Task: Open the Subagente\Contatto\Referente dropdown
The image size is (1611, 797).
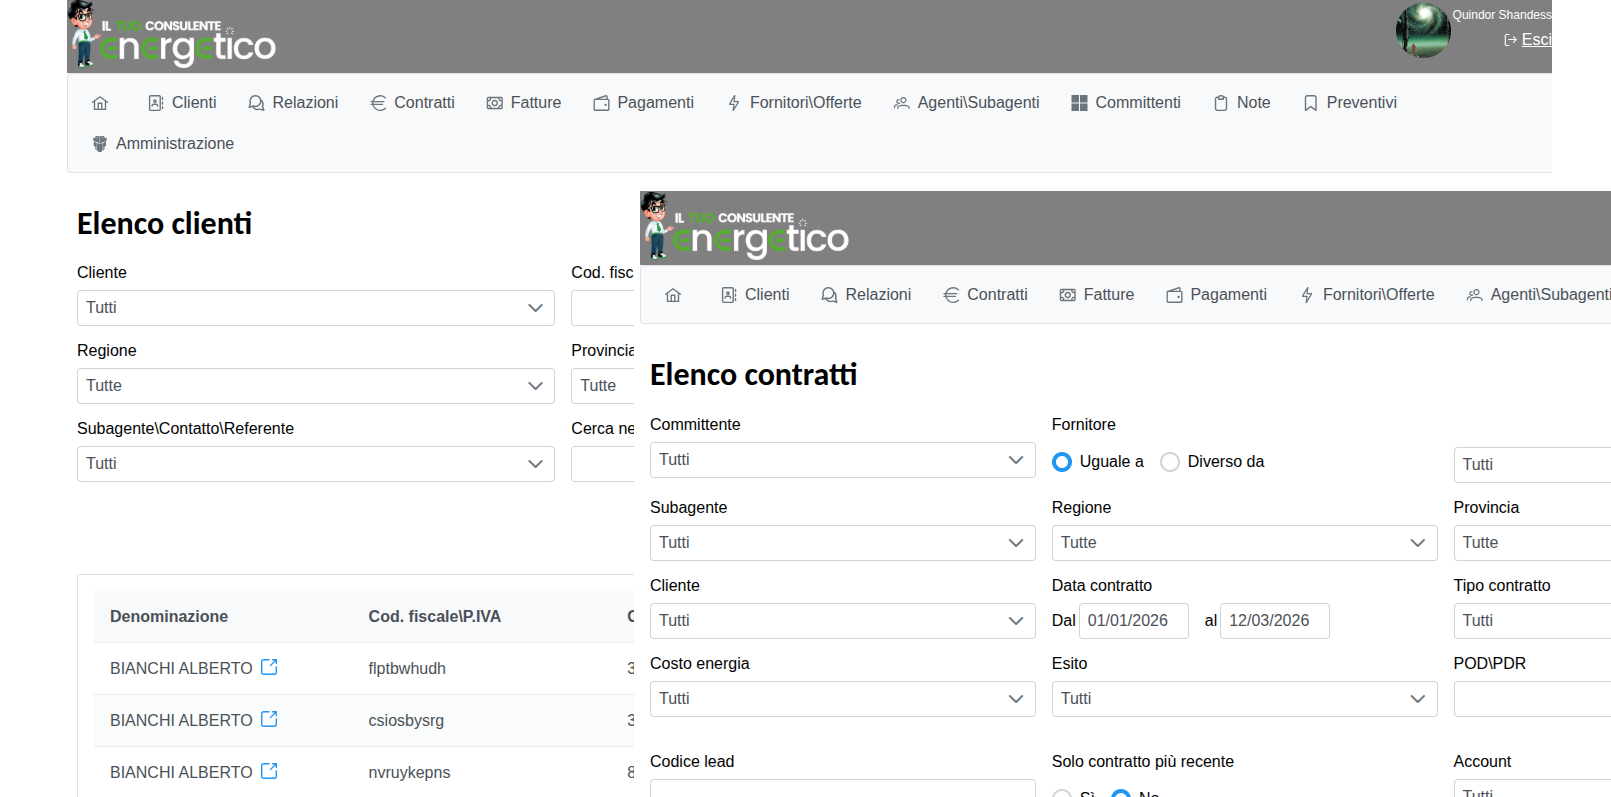Action: (x=315, y=464)
